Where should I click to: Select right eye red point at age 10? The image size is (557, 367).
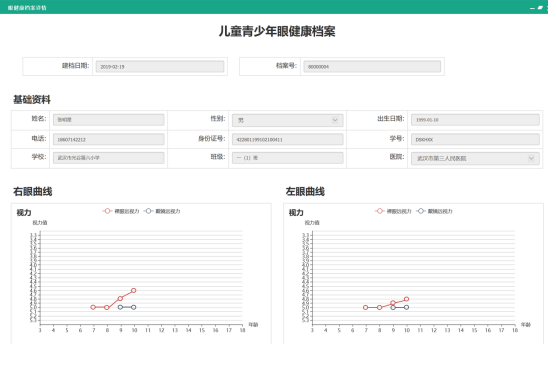click(134, 290)
